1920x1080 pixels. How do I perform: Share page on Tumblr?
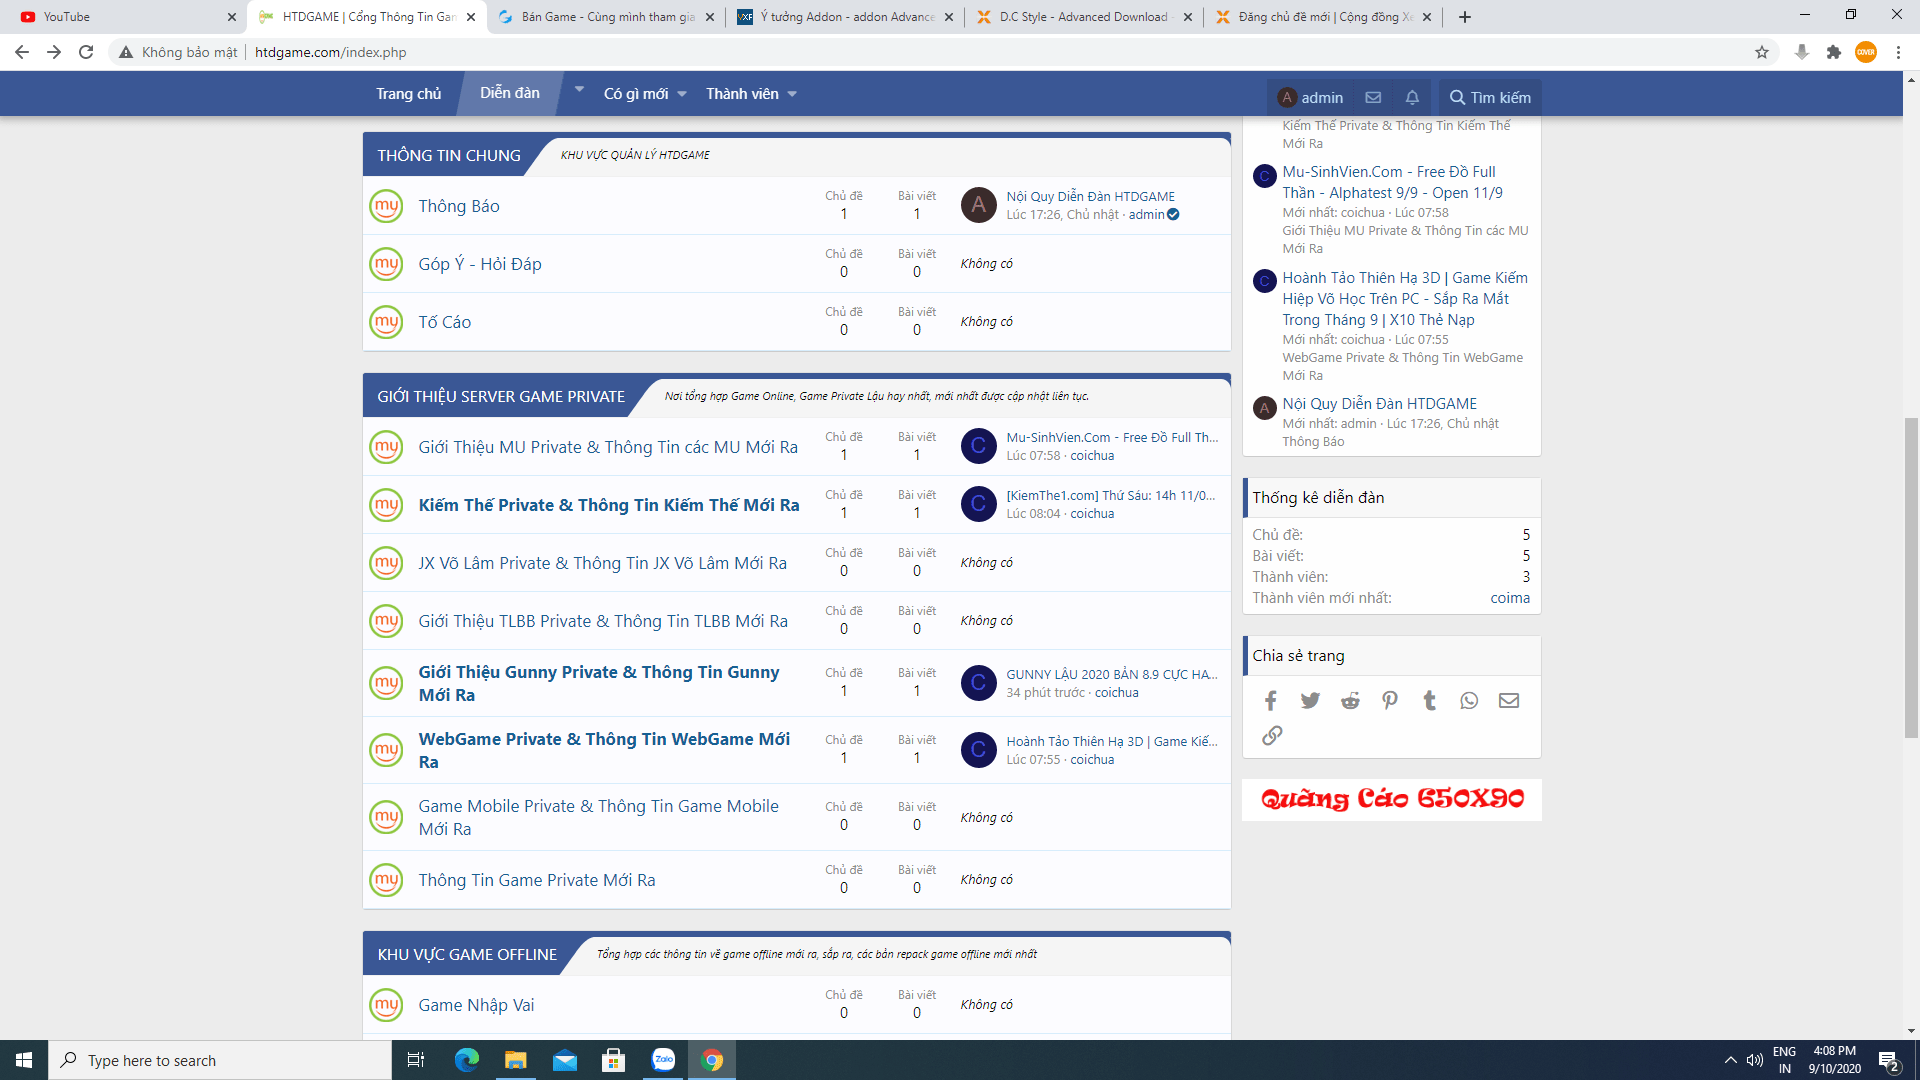pyautogui.click(x=1429, y=700)
